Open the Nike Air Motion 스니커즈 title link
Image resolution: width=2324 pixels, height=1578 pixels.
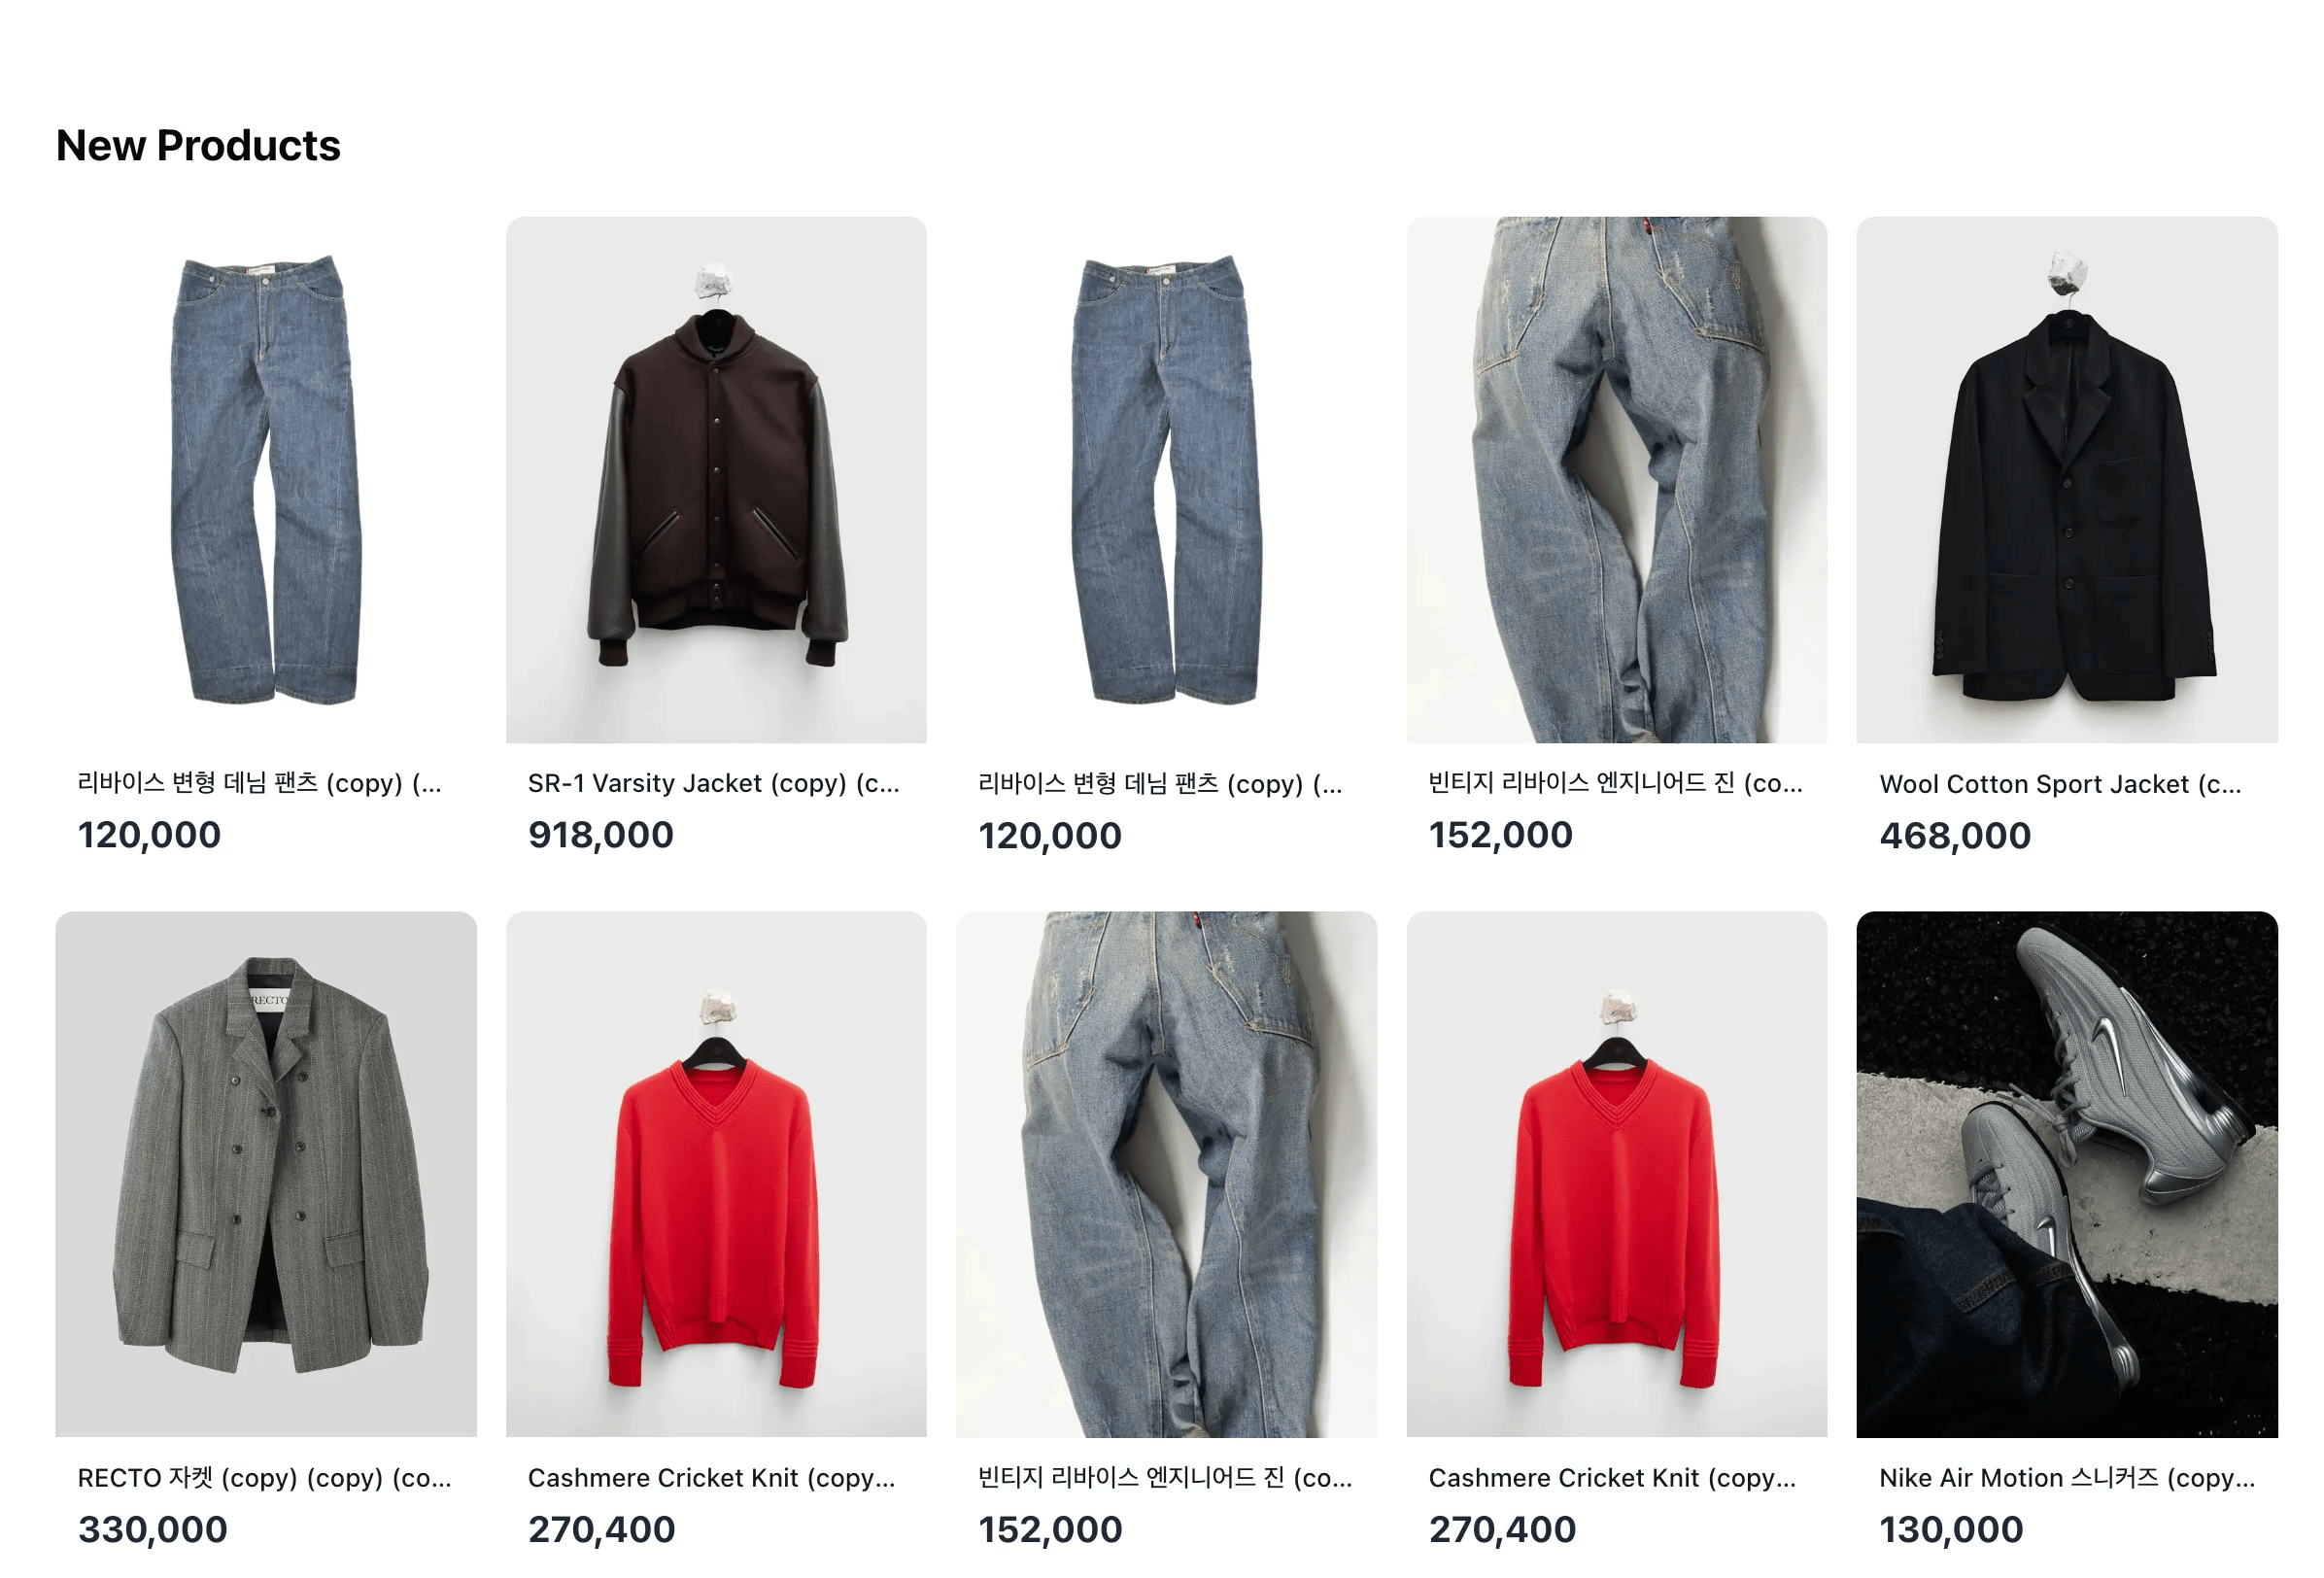tap(2067, 1478)
